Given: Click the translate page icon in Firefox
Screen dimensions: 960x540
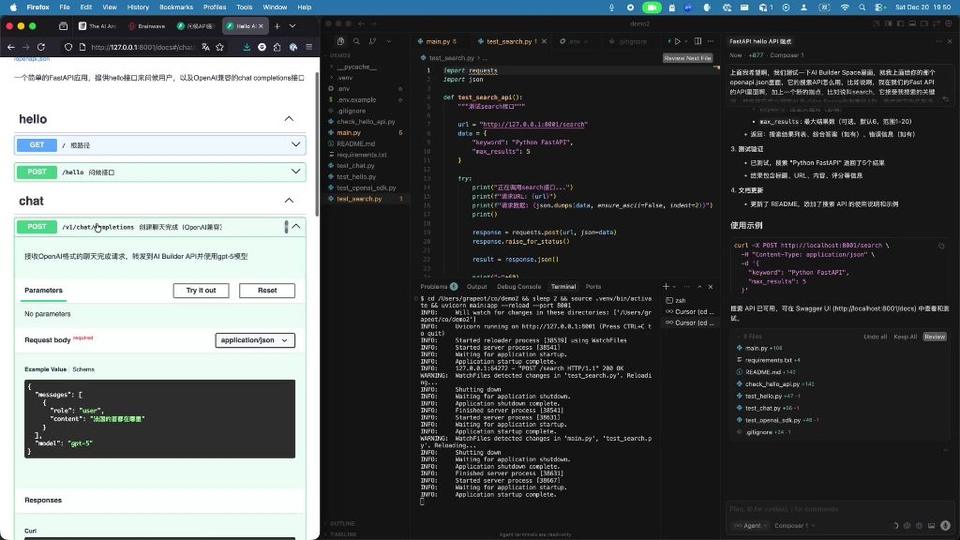Looking at the screenshot, I should tap(206, 47).
